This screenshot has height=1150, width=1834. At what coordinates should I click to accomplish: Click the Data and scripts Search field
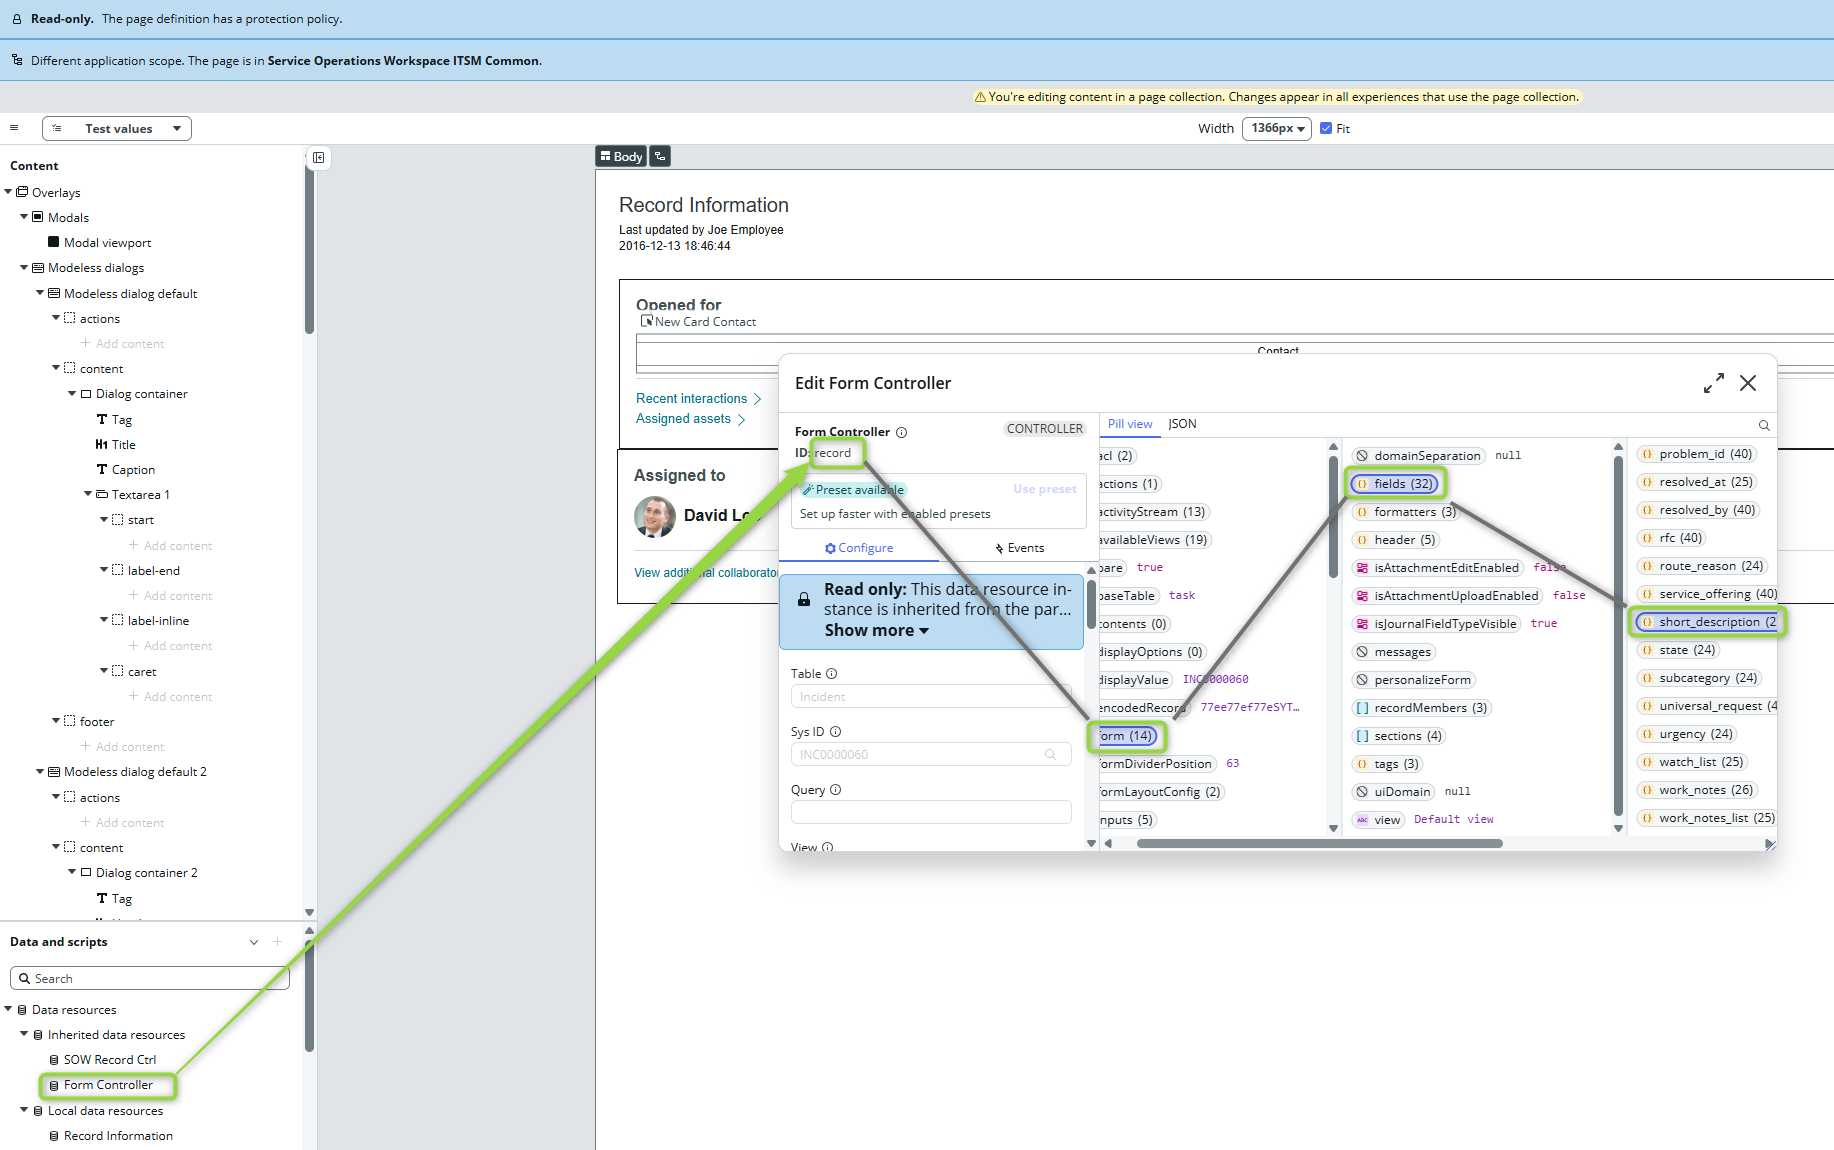coord(150,978)
